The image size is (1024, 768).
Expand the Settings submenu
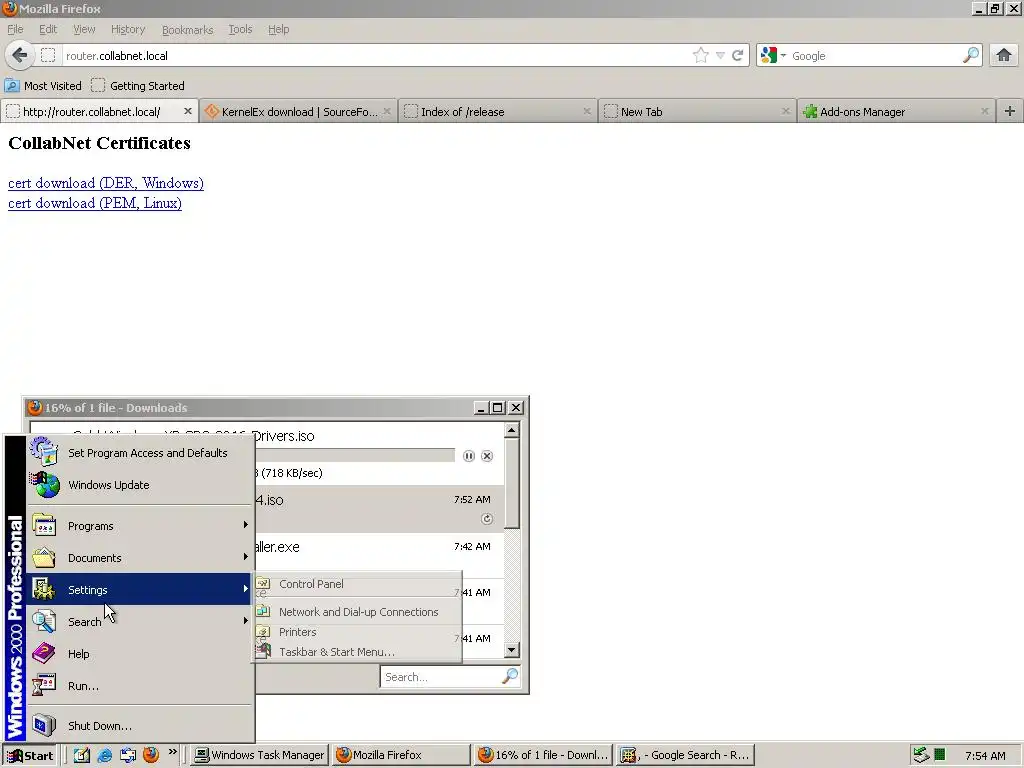click(x=140, y=590)
